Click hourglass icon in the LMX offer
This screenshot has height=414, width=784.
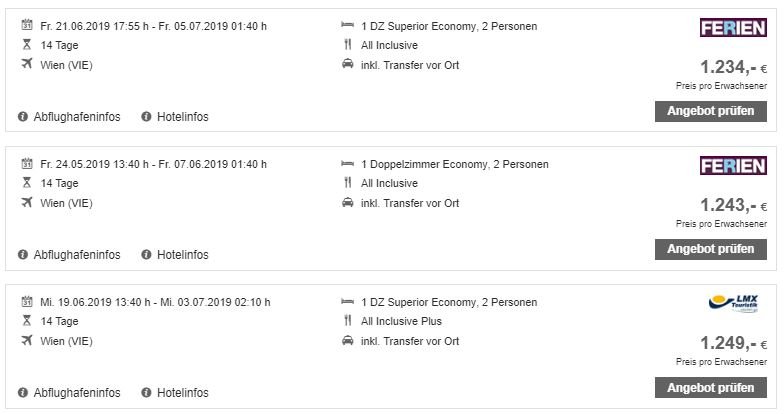(x=26, y=321)
